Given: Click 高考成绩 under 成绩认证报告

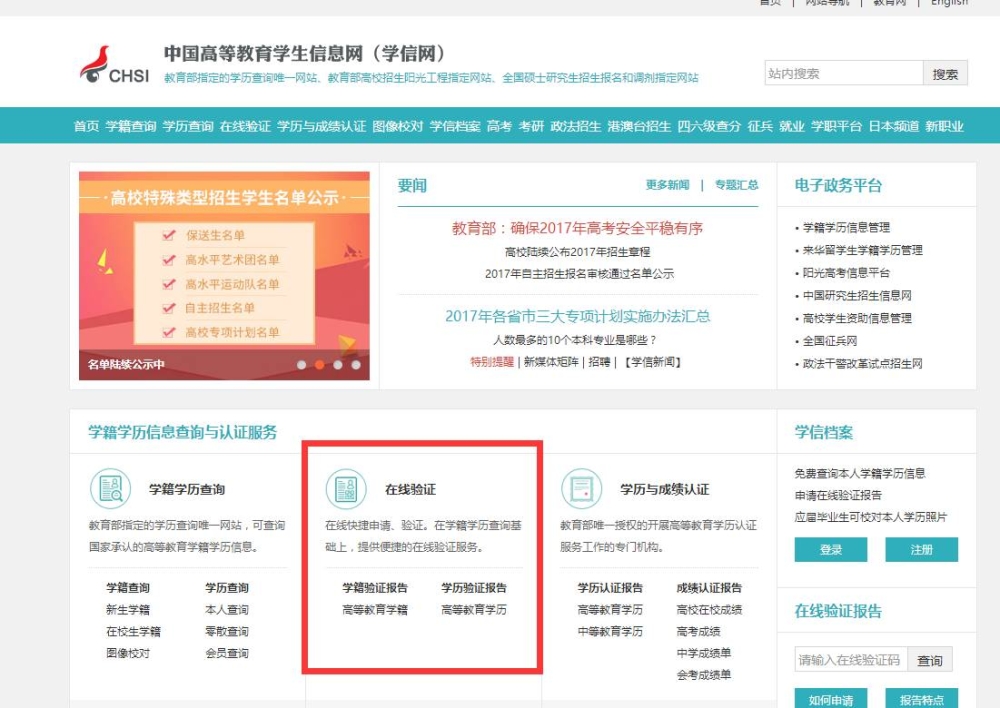Looking at the screenshot, I should click(698, 631).
